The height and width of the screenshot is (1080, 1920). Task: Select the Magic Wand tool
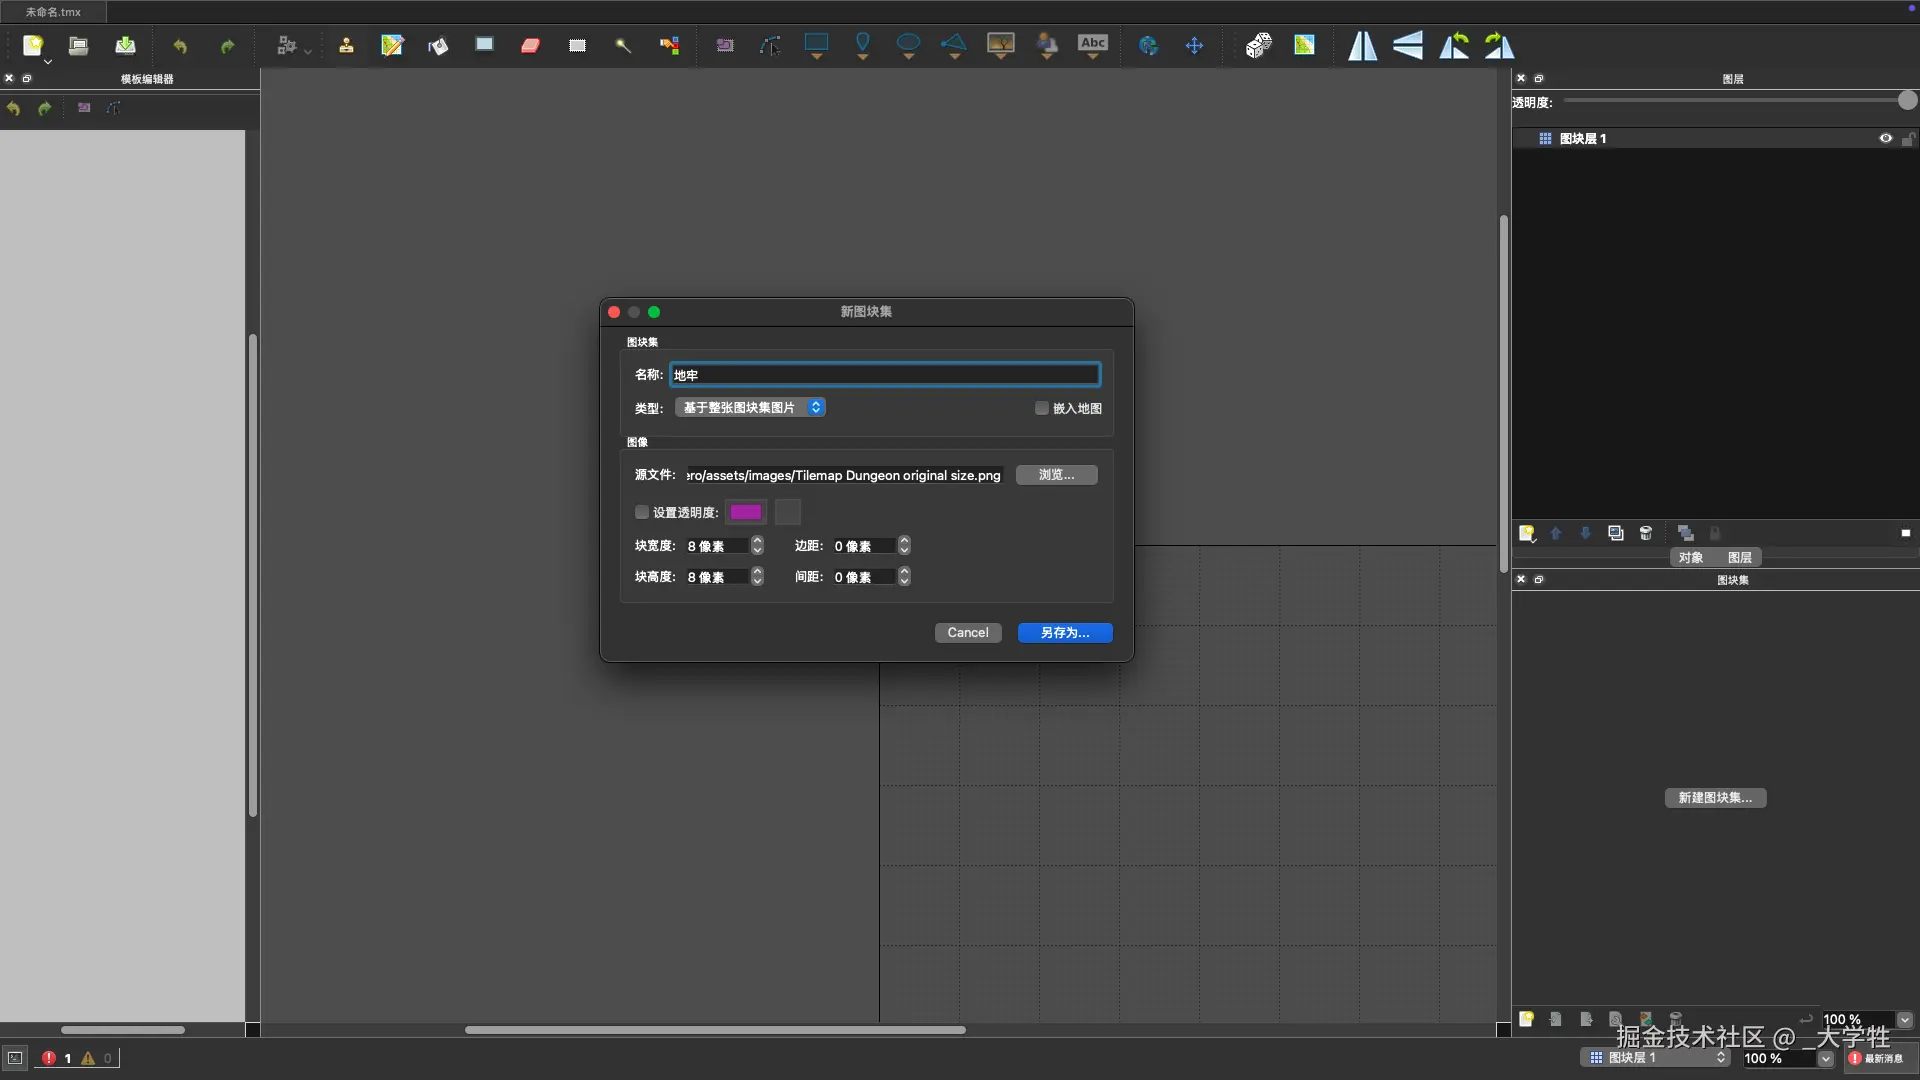click(623, 45)
